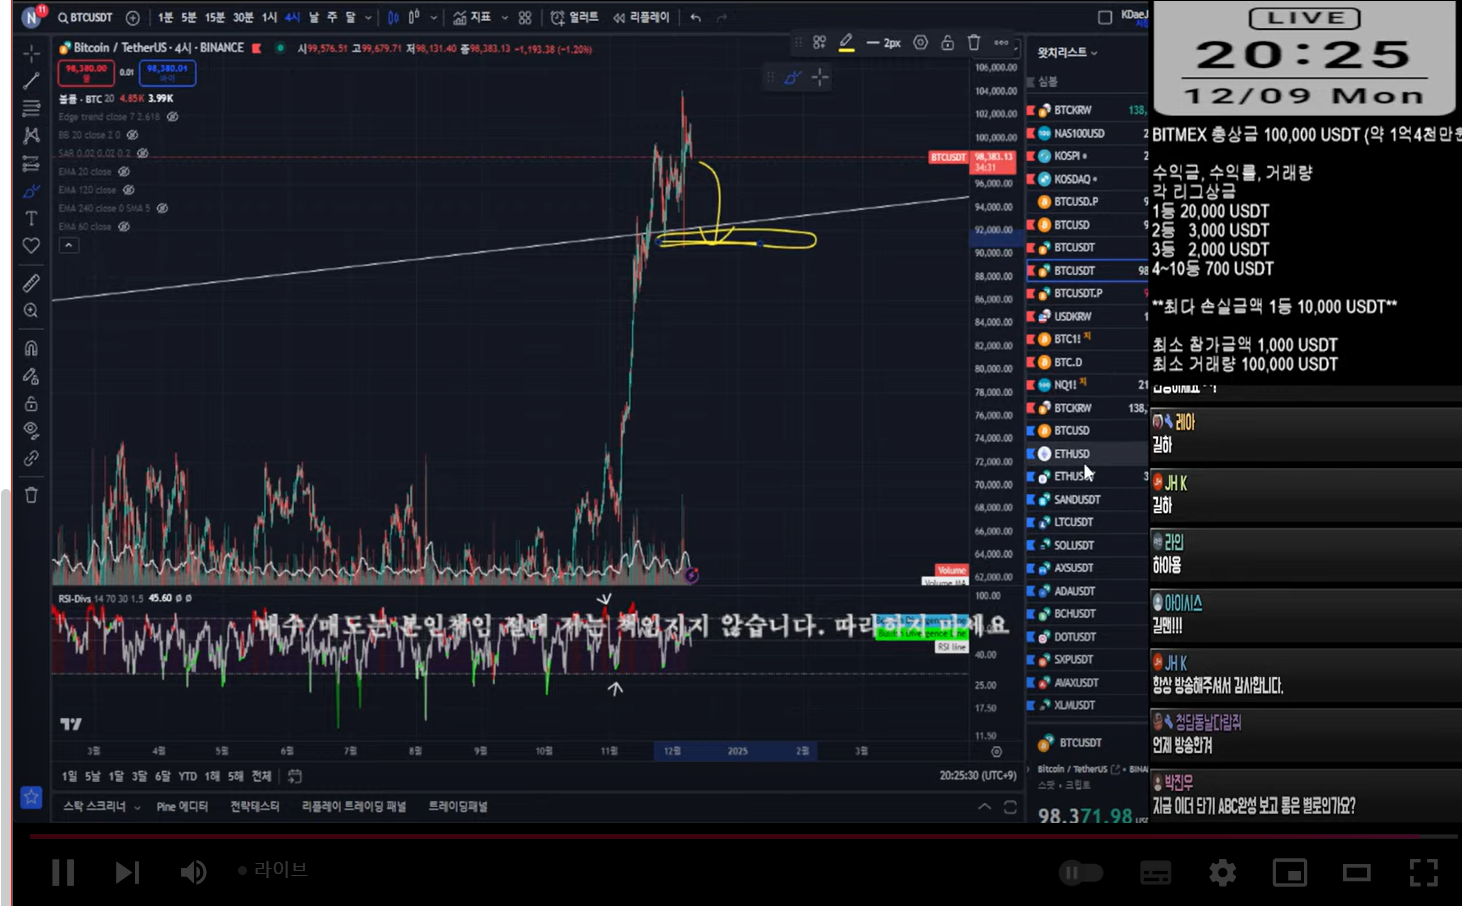Screen dimensions: 1462x906
Task: Toggle the YouTube autoplay switch
Action: click(x=1081, y=873)
